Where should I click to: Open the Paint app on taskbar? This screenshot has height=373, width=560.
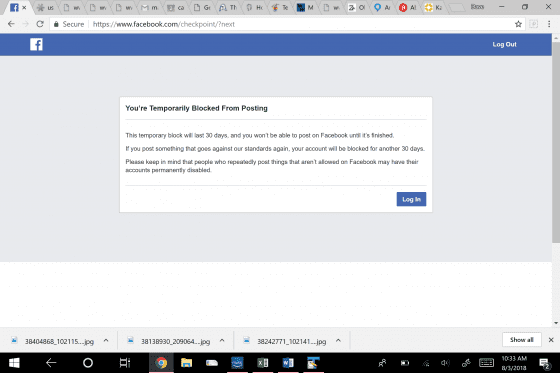click(313, 363)
